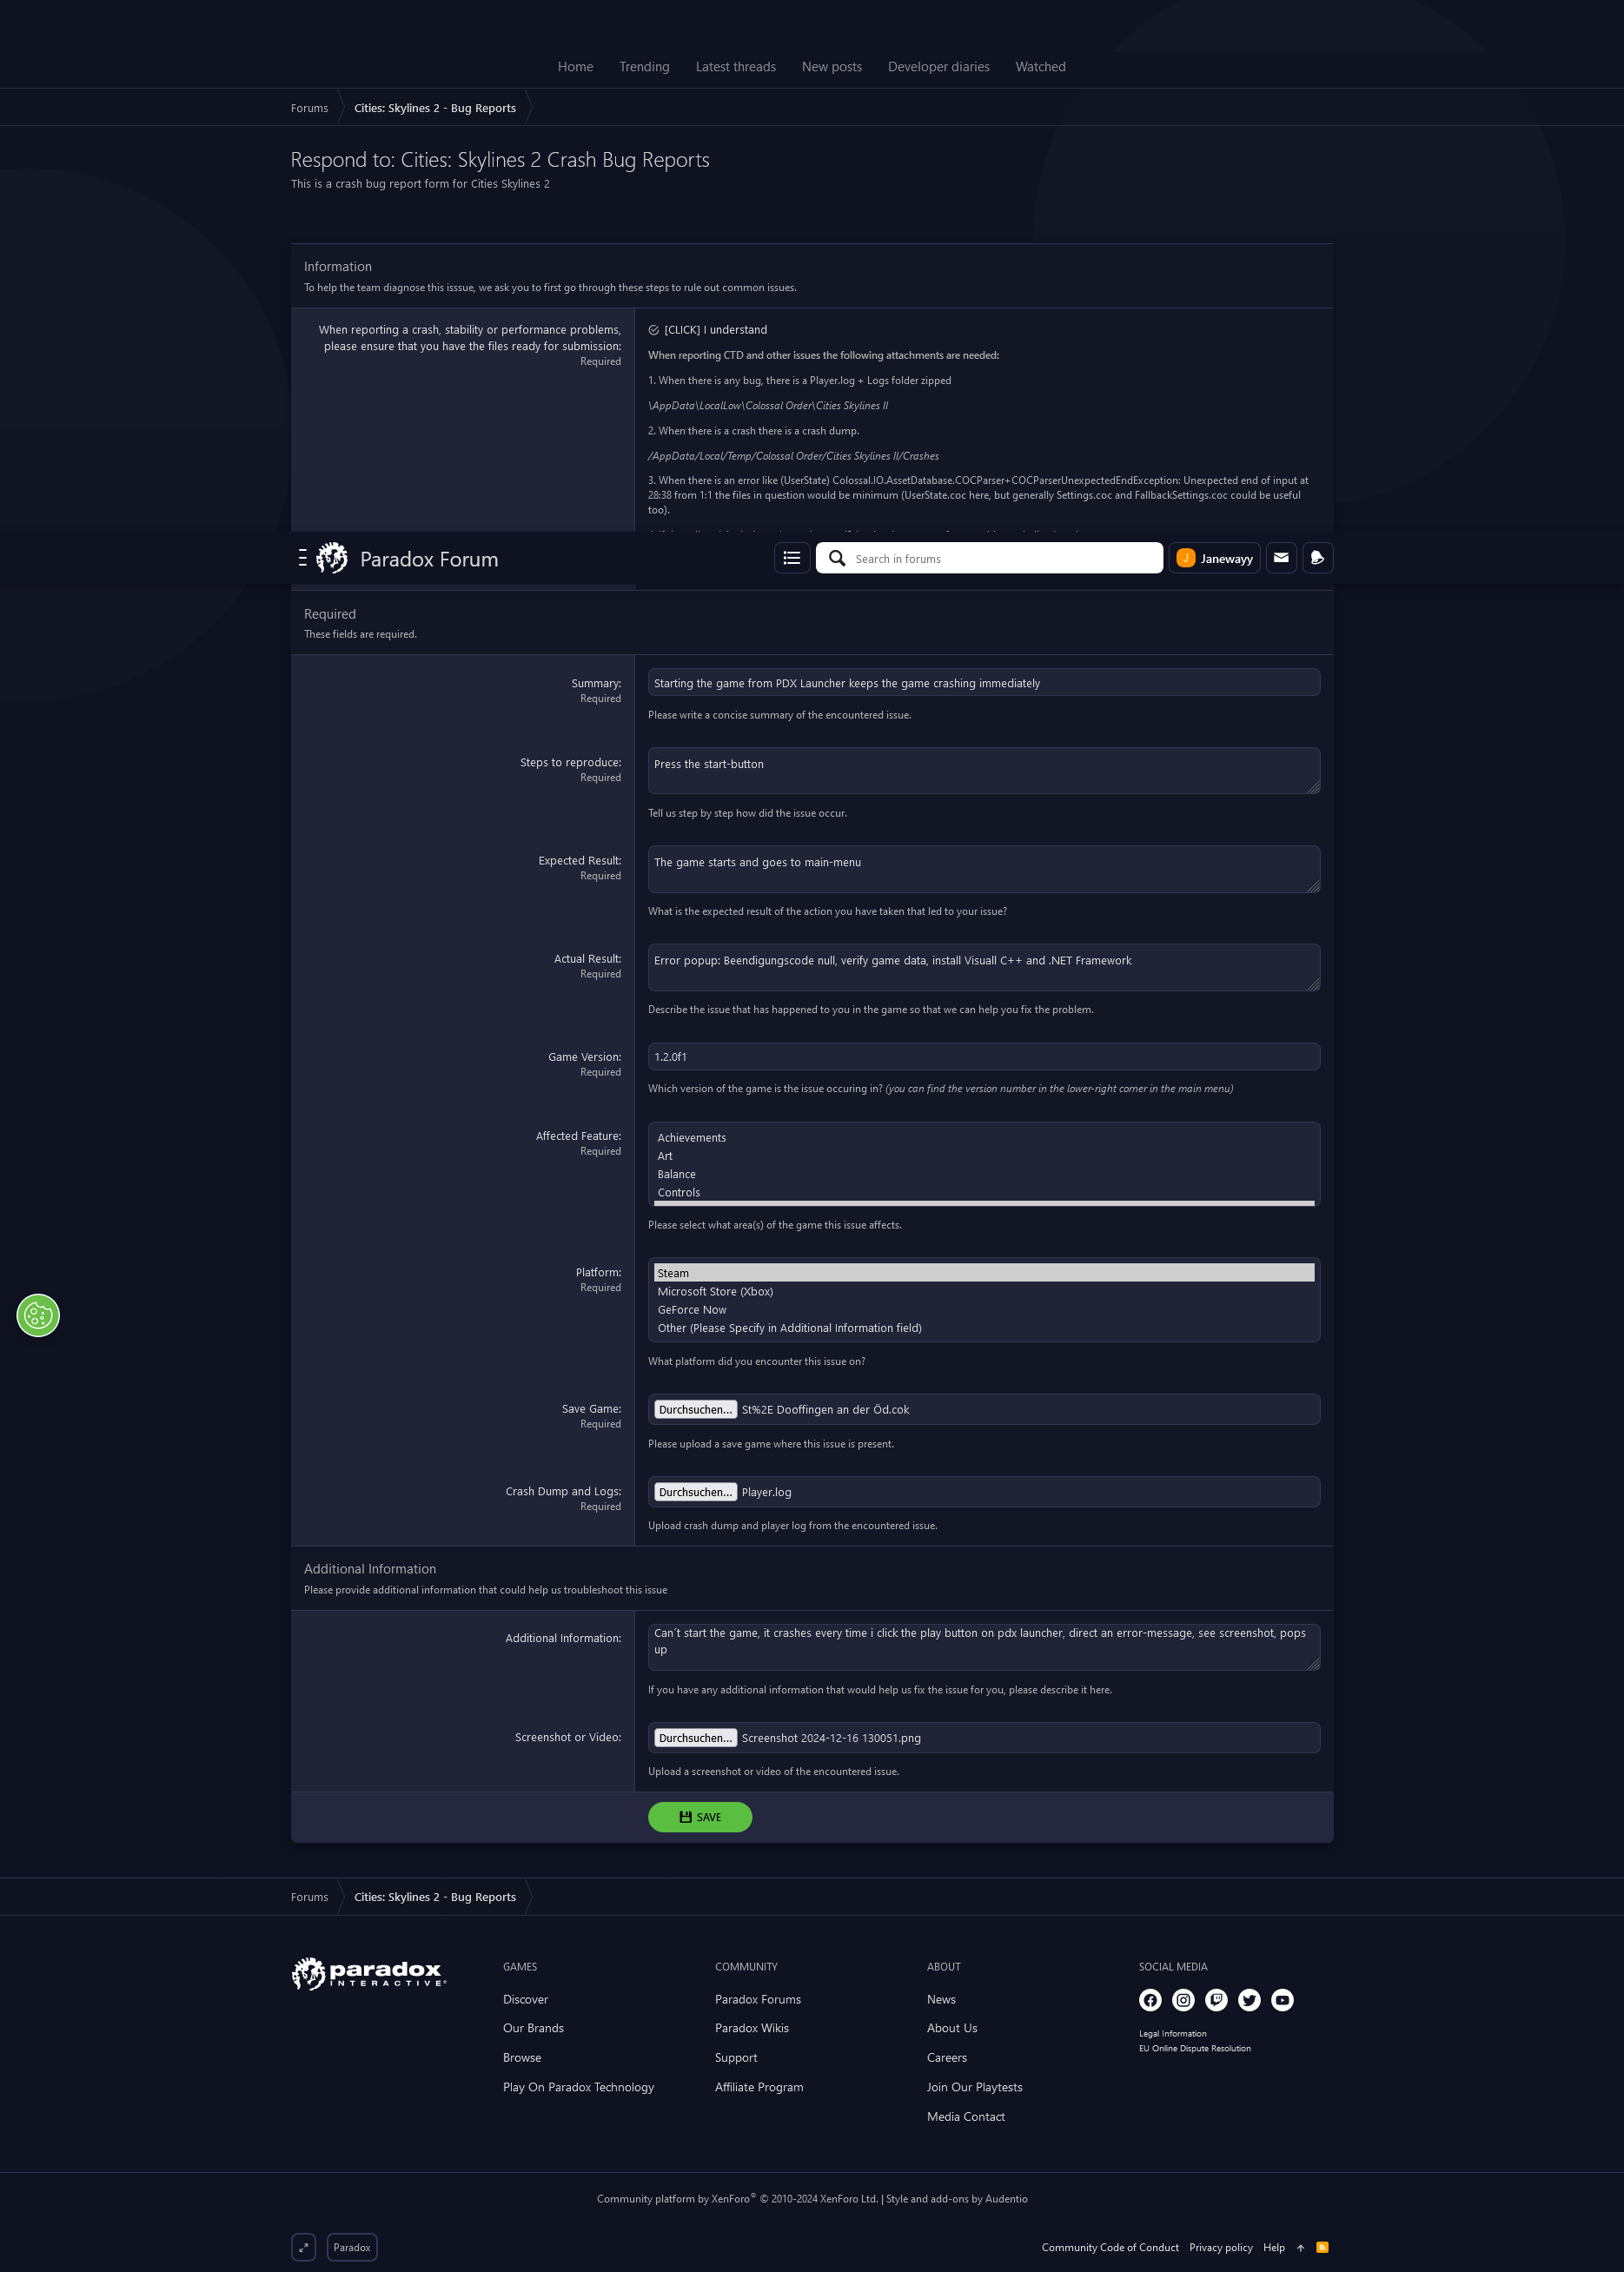Viewport: 1624px width, 2272px height.
Task: Open Latest threads navigation item
Action: [x=735, y=67]
